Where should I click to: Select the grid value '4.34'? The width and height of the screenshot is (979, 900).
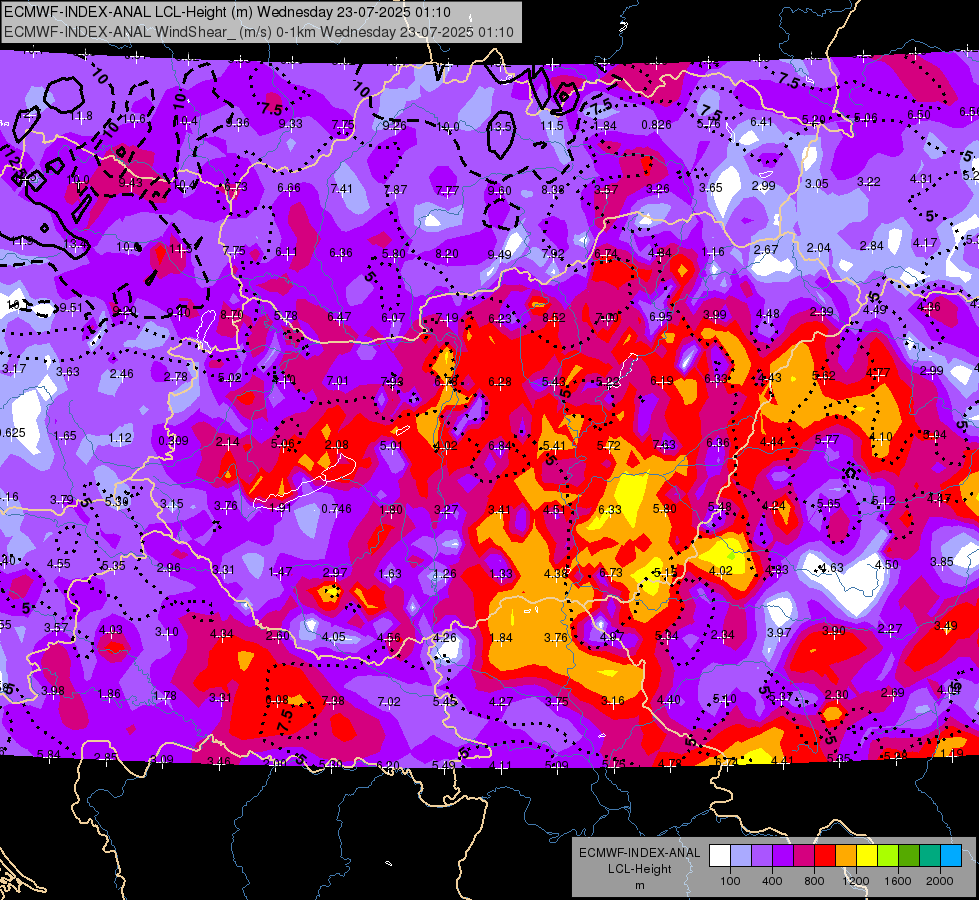pyautogui.click(x=221, y=634)
